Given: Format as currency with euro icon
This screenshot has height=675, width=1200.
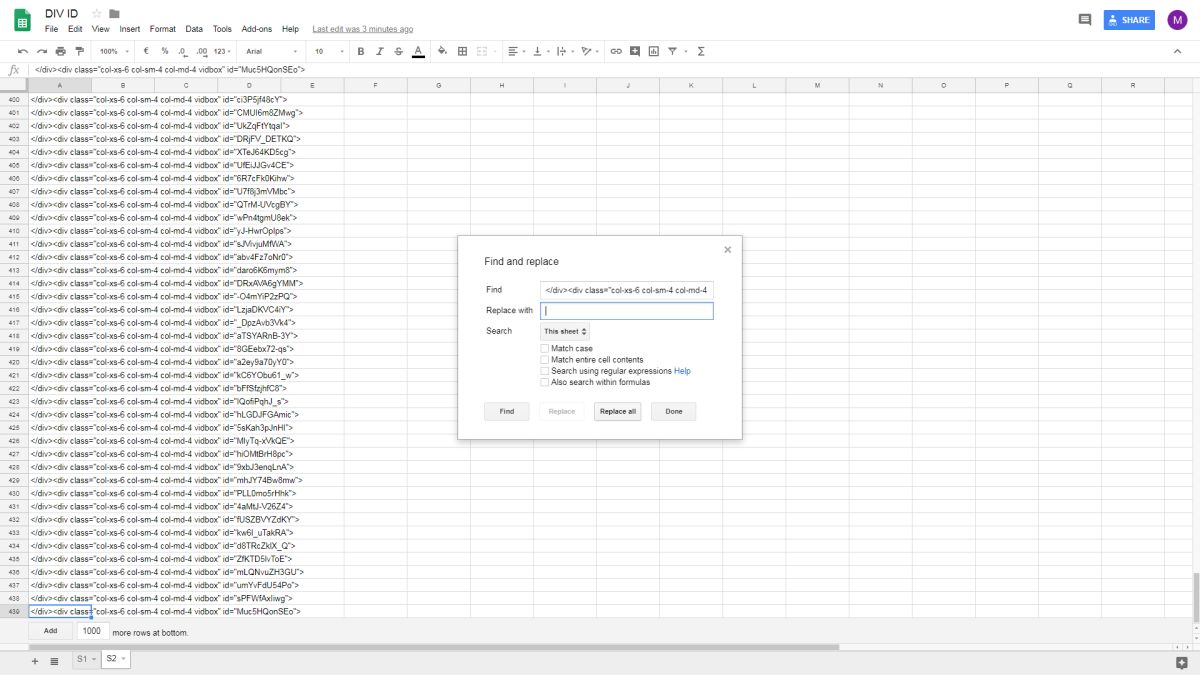Looking at the screenshot, I should tap(146, 51).
